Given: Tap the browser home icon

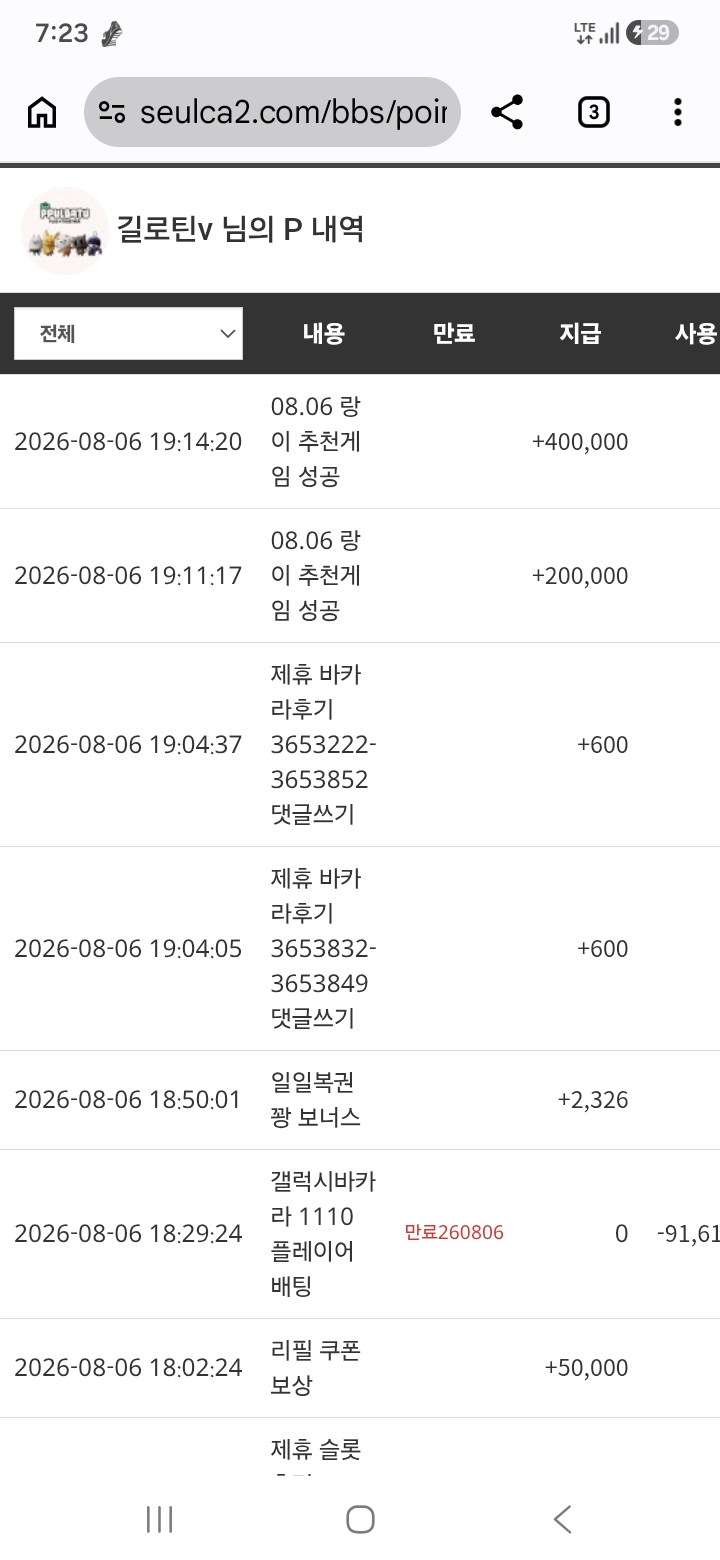Looking at the screenshot, I should 42,113.
